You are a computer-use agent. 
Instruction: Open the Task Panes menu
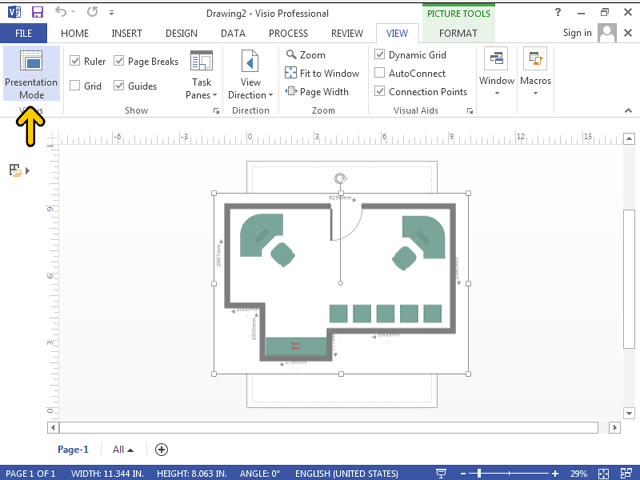pyautogui.click(x=201, y=76)
